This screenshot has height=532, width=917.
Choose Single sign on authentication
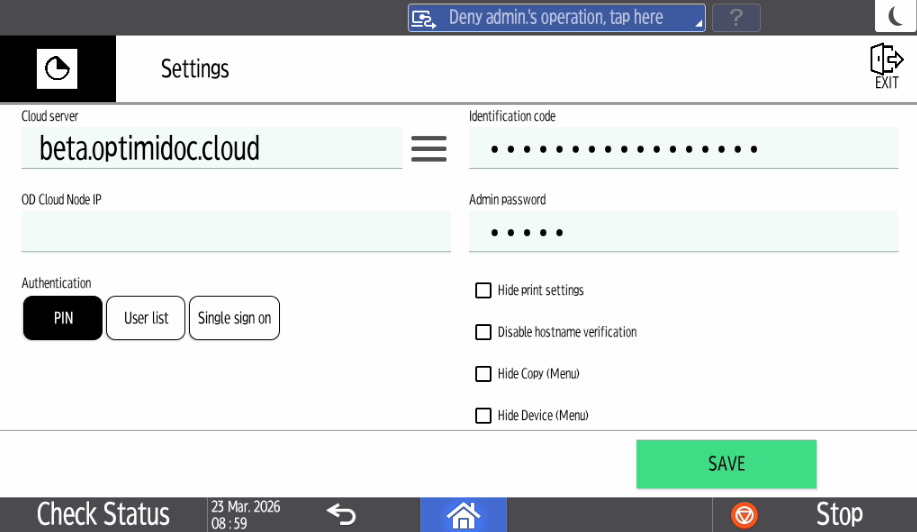click(x=234, y=318)
